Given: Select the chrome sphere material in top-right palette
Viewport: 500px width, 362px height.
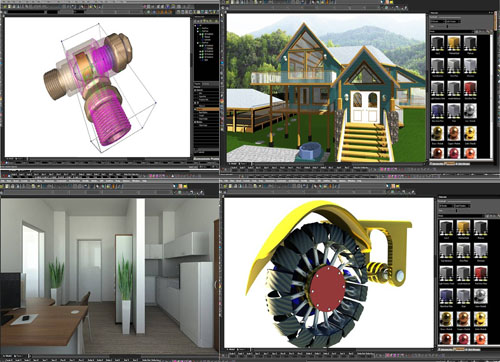Looking at the screenshot, I should click(470, 111).
